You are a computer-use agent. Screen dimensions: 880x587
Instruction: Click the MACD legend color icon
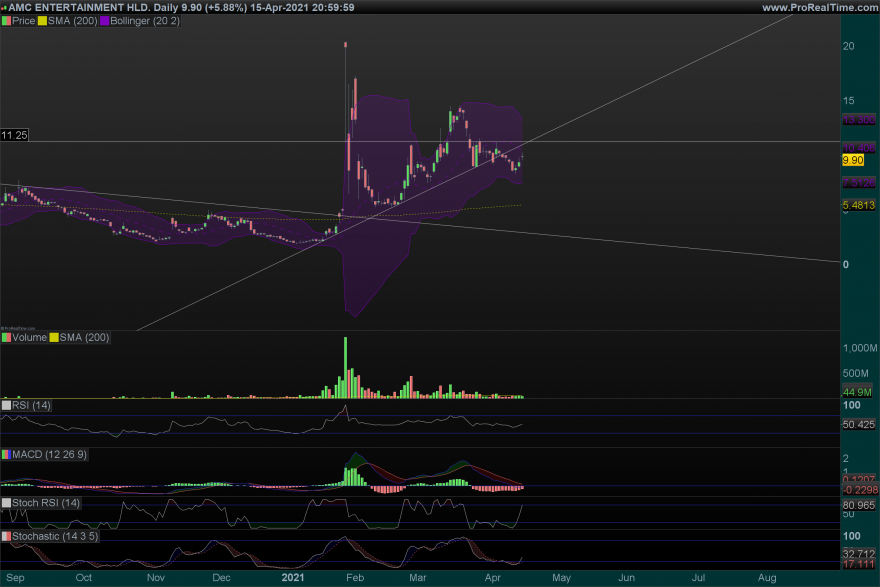(x=5, y=455)
